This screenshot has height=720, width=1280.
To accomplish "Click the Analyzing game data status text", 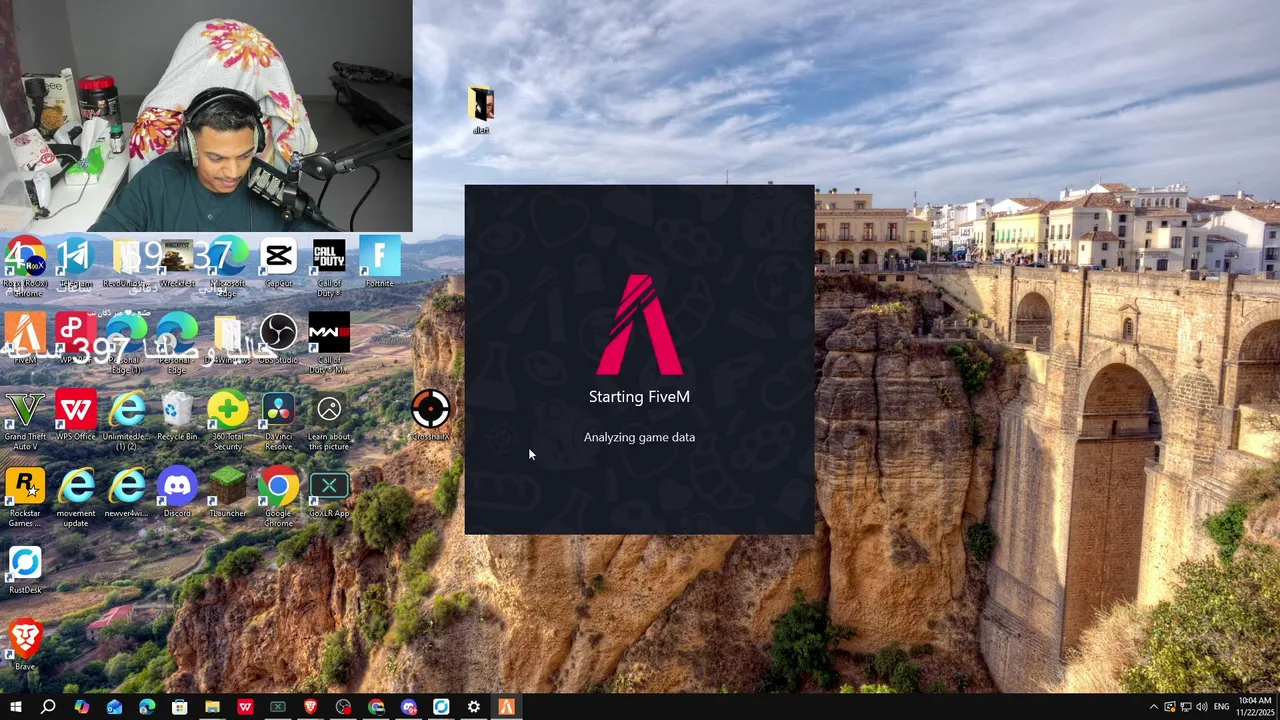I will pos(639,437).
